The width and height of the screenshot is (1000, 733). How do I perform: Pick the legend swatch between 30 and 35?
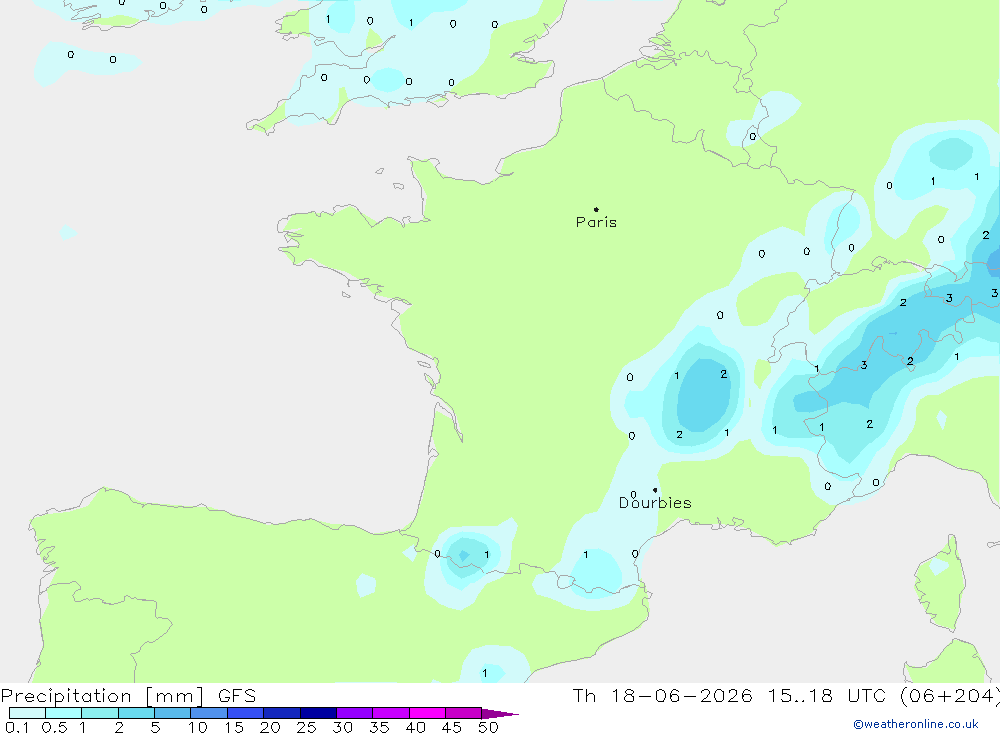[x=355, y=713]
